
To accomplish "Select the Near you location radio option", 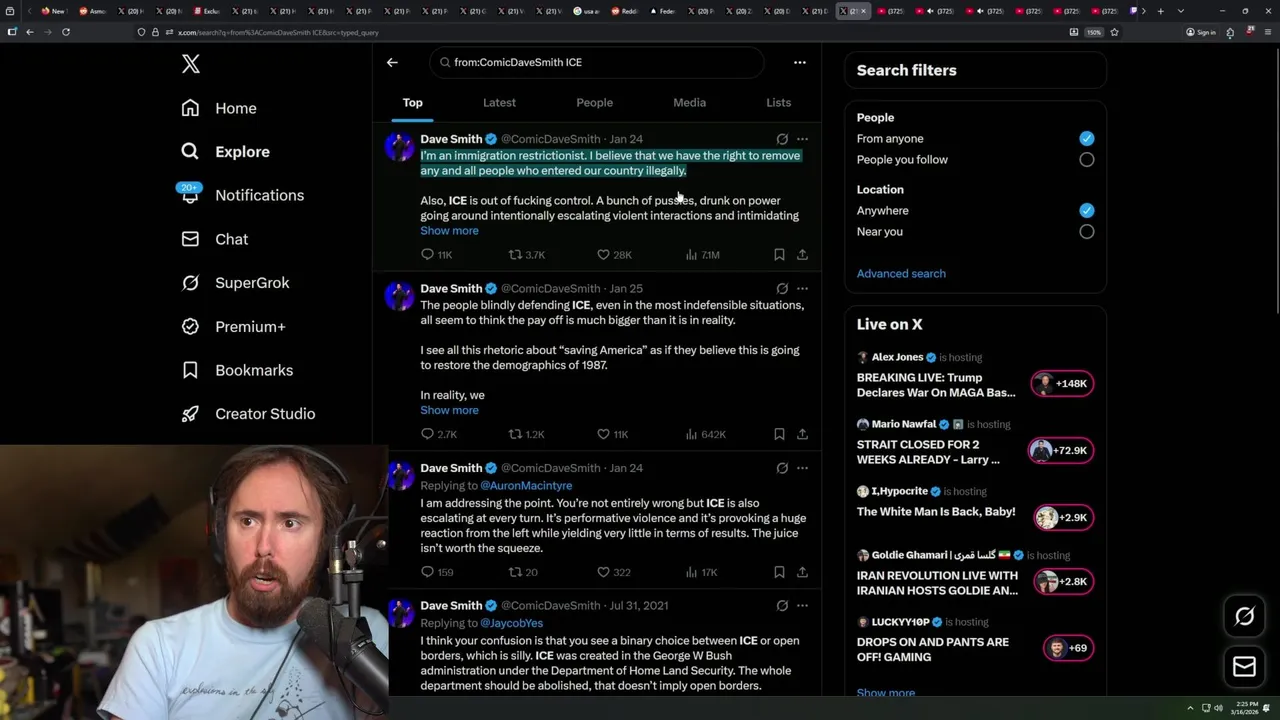I will click(x=1086, y=232).
